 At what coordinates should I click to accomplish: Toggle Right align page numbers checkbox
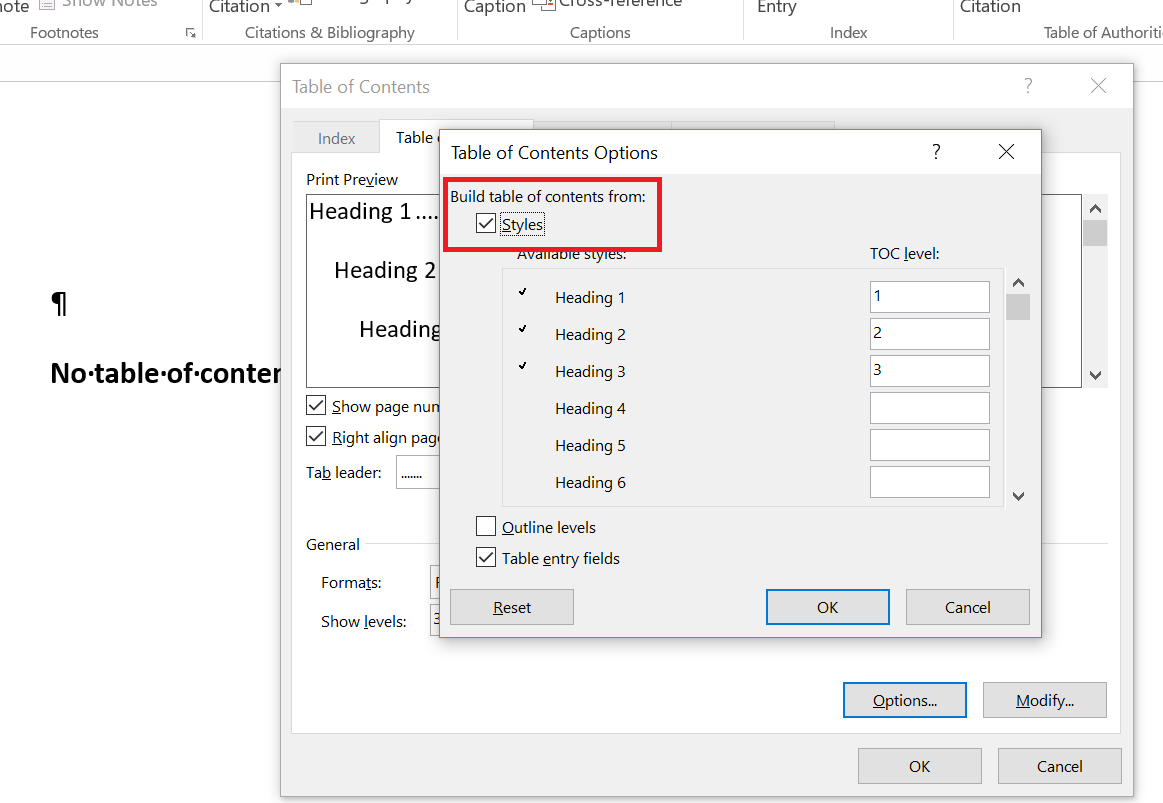tap(316, 437)
